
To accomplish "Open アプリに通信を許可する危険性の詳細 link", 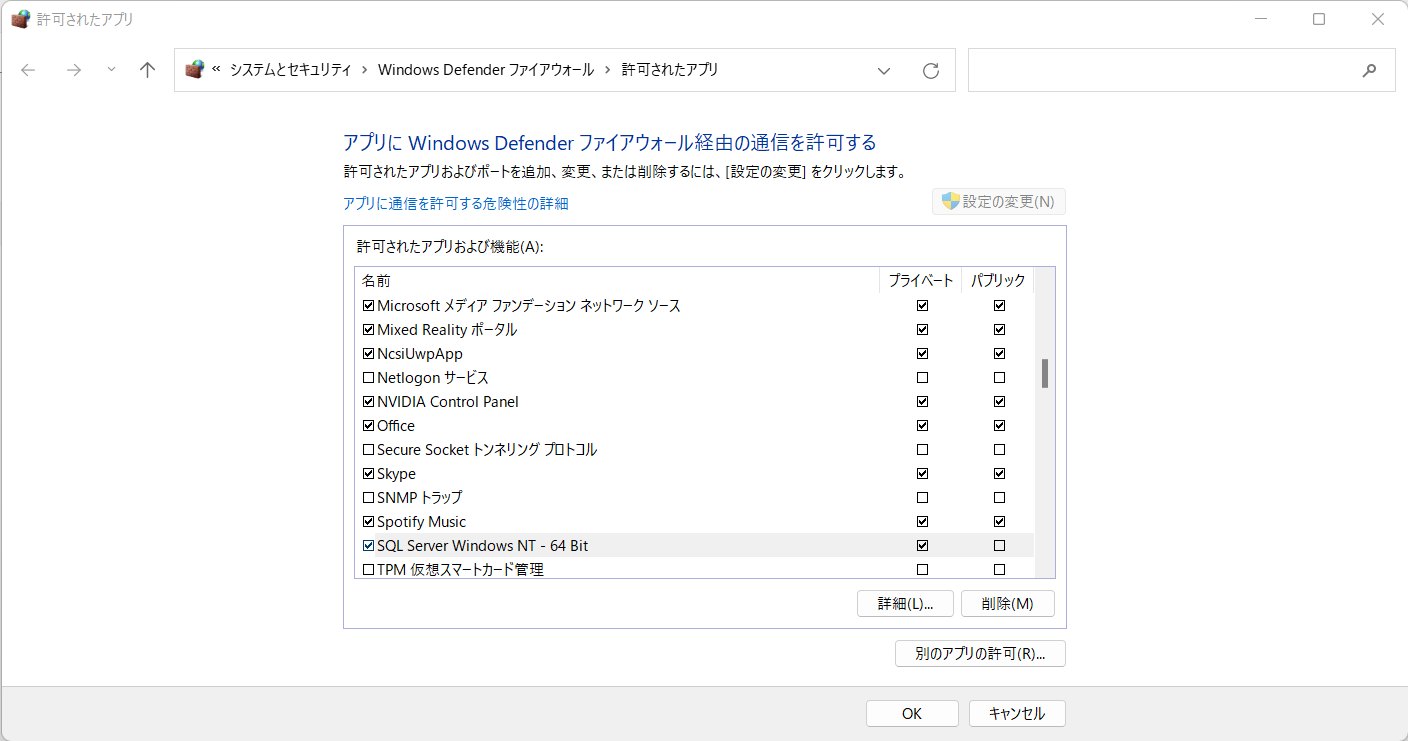I will click(455, 204).
